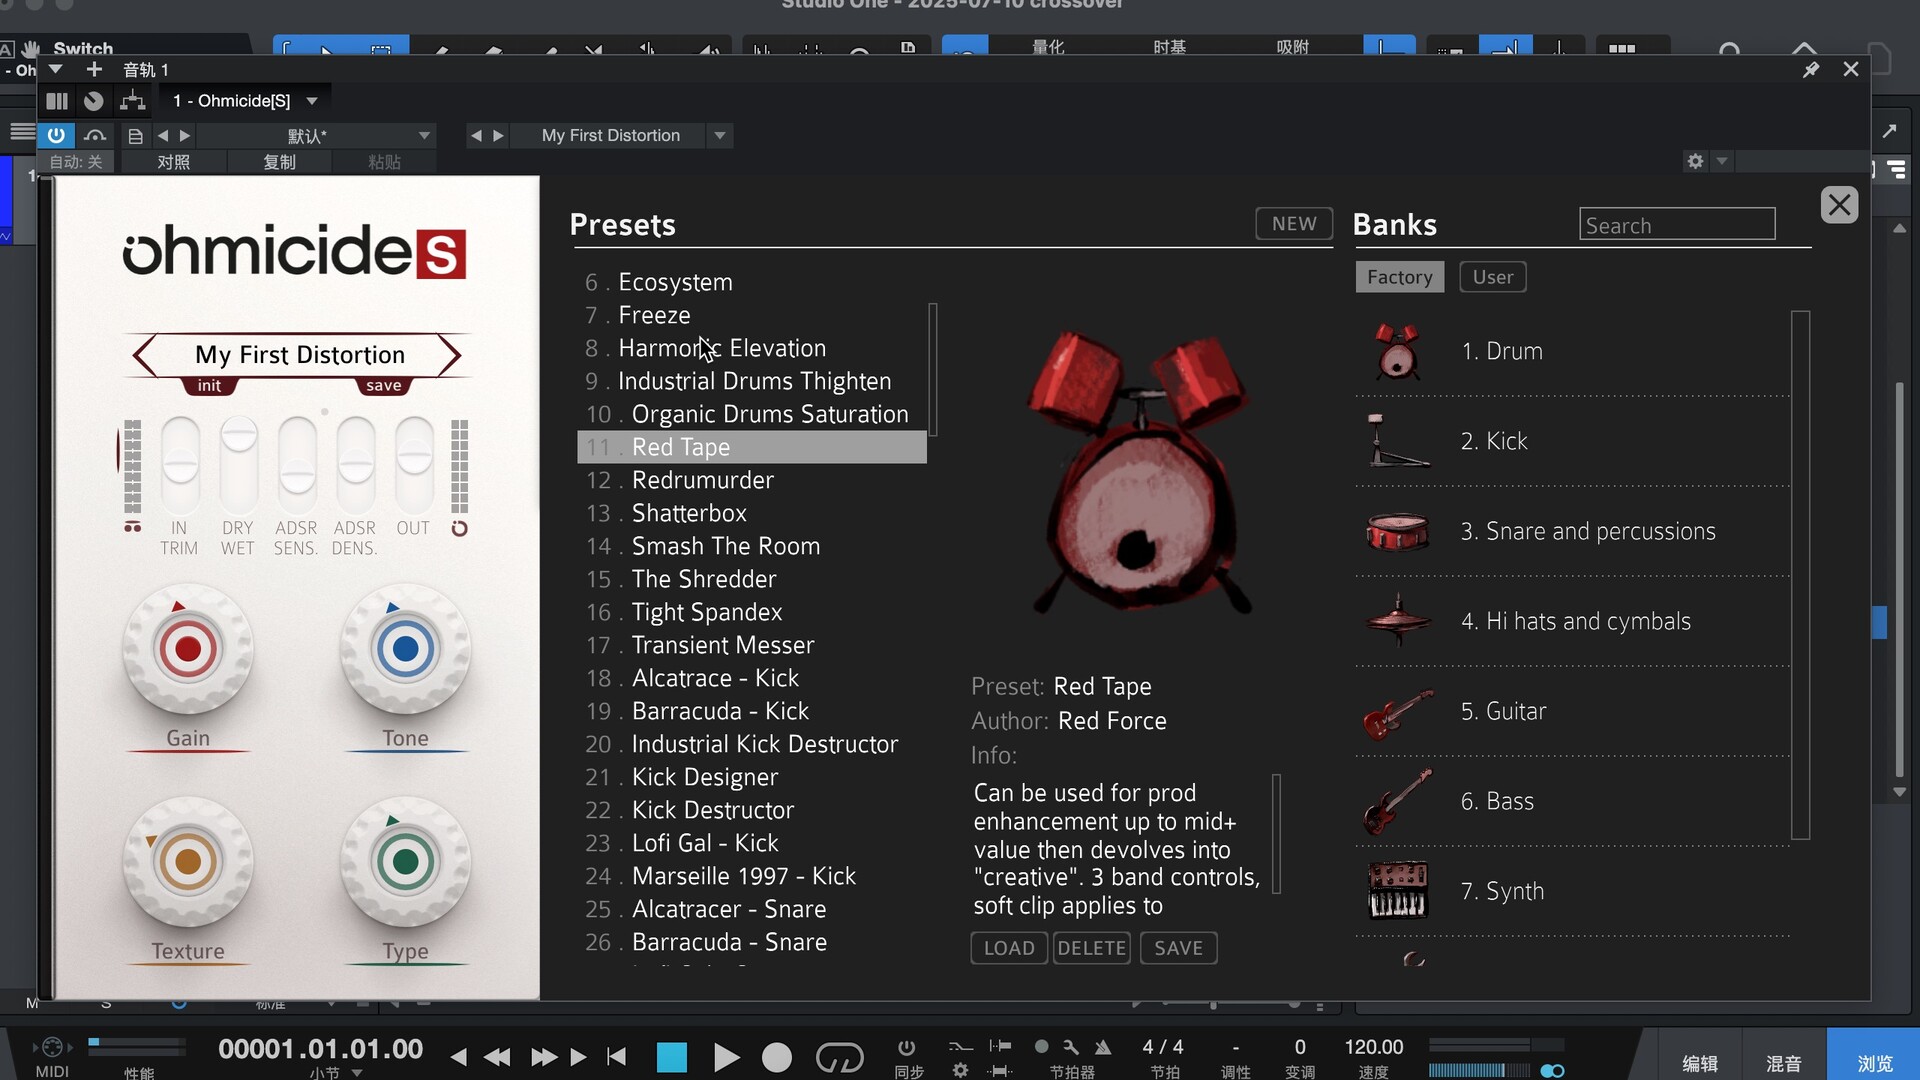Select the Bass guitar bank icon
Screen dimensions: 1920x1080
(x=1397, y=802)
